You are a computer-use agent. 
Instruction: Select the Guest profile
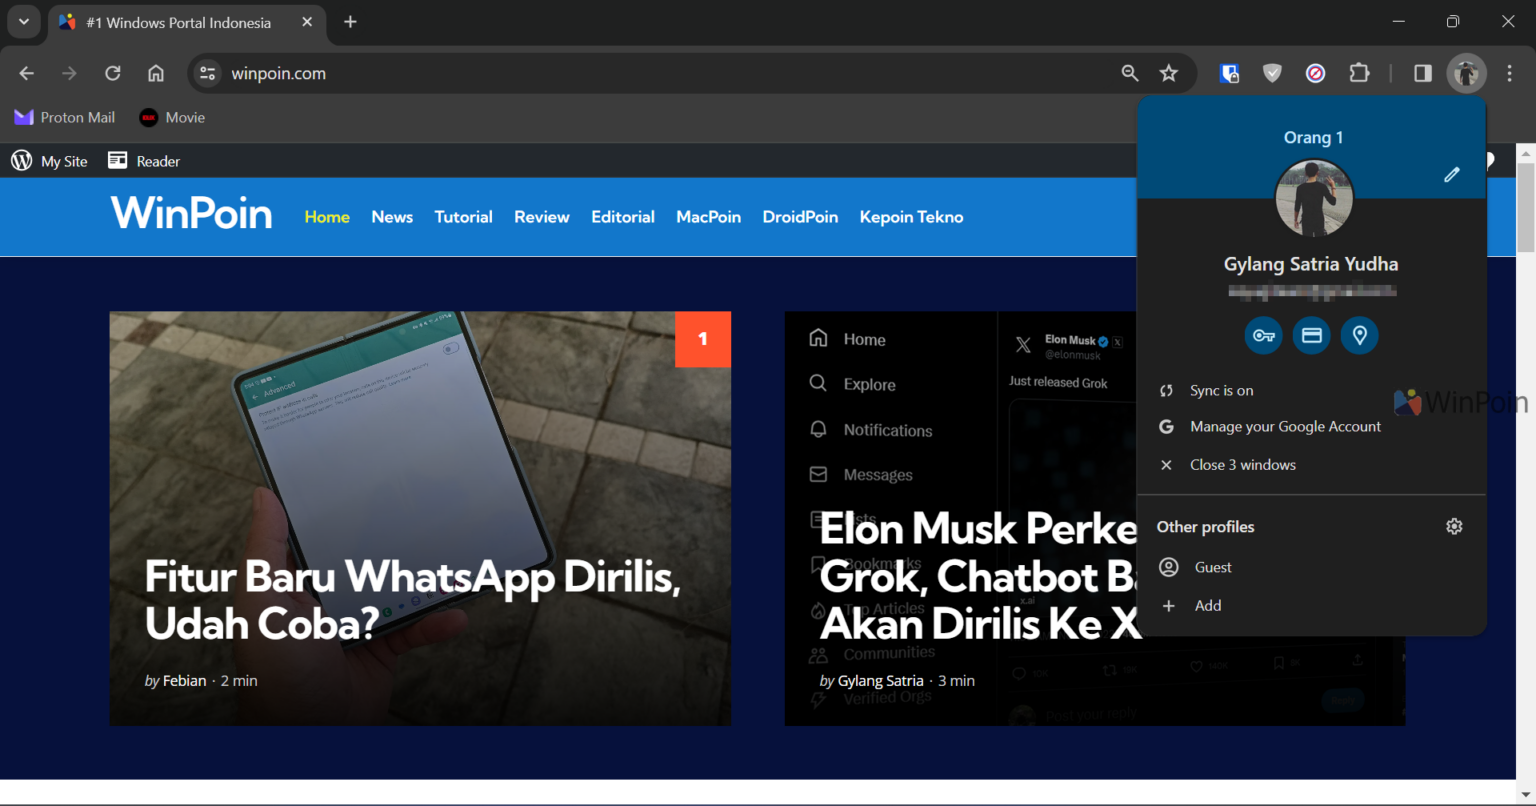tap(1212, 567)
